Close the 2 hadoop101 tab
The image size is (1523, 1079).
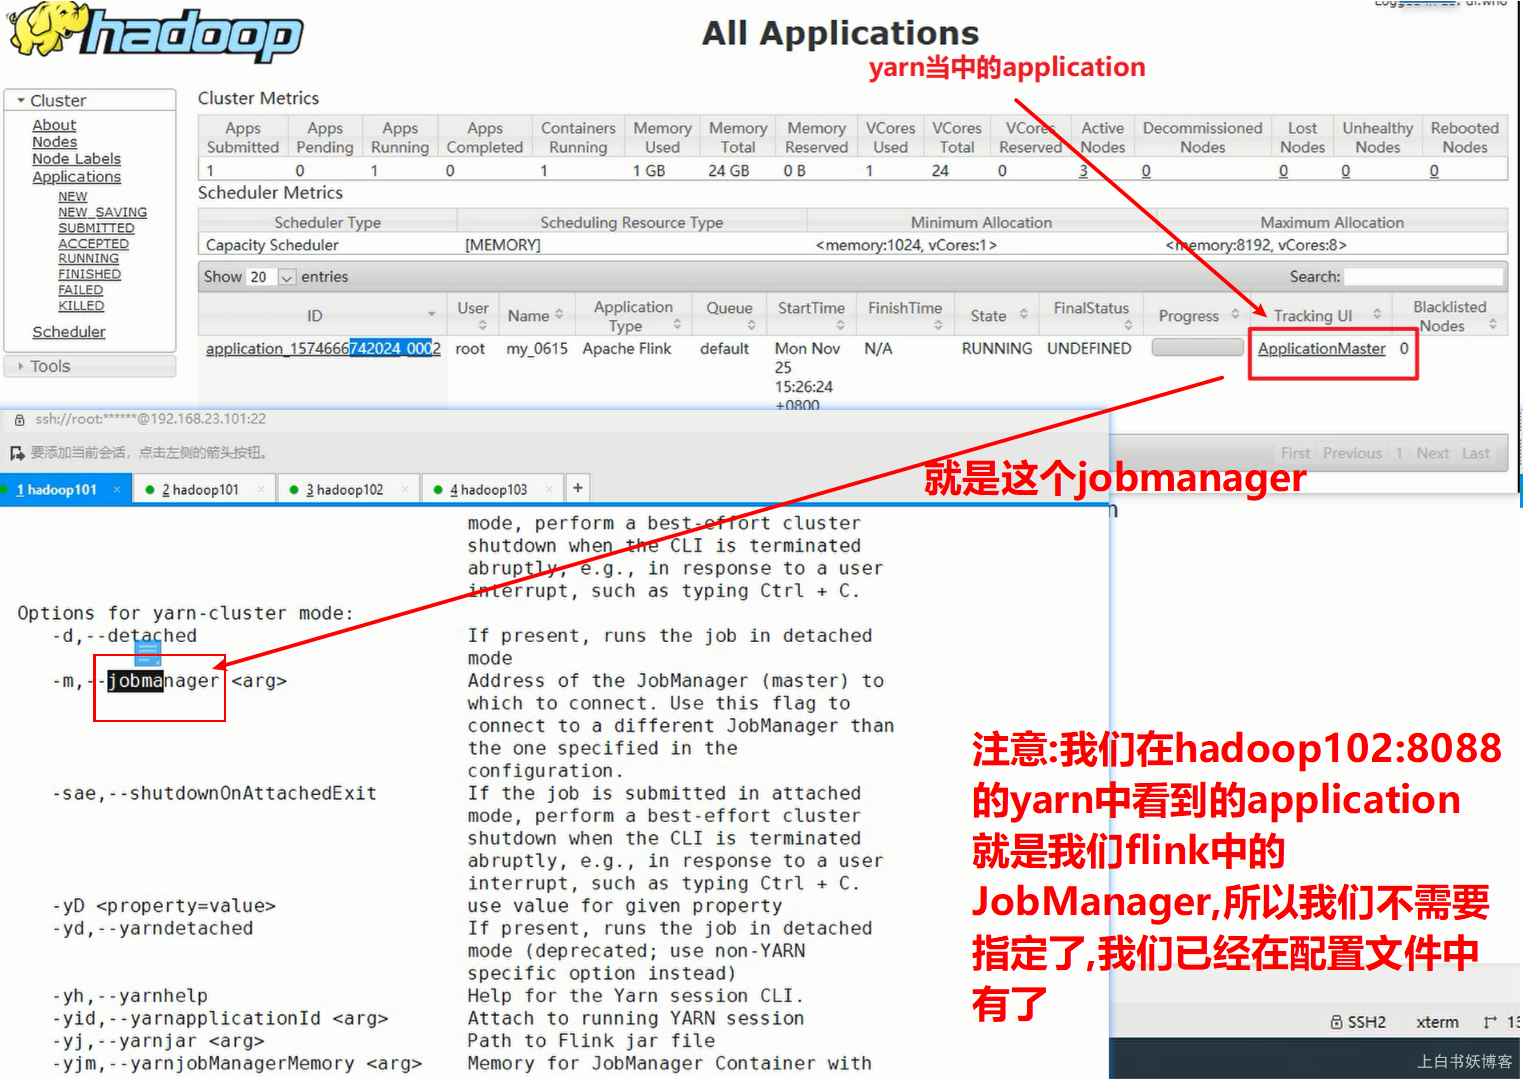[x=261, y=489]
